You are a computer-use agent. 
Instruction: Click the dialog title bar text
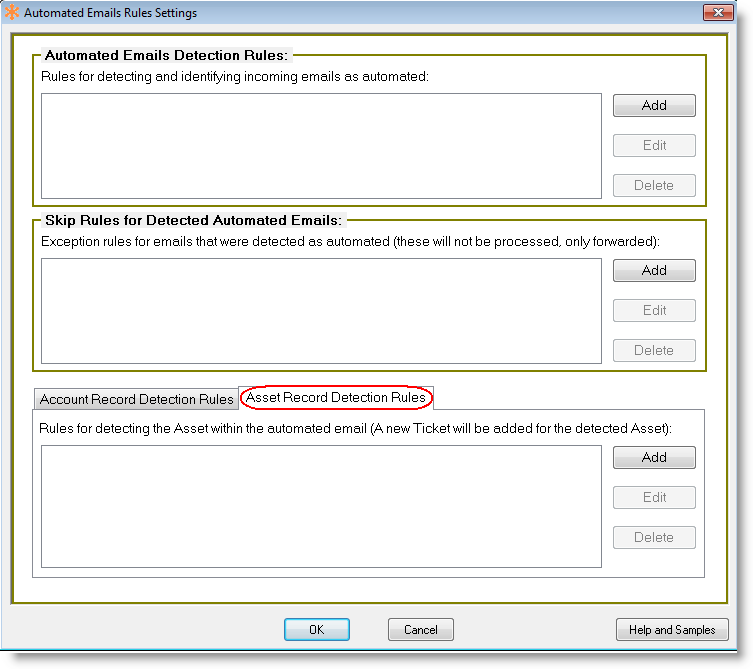(110, 13)
